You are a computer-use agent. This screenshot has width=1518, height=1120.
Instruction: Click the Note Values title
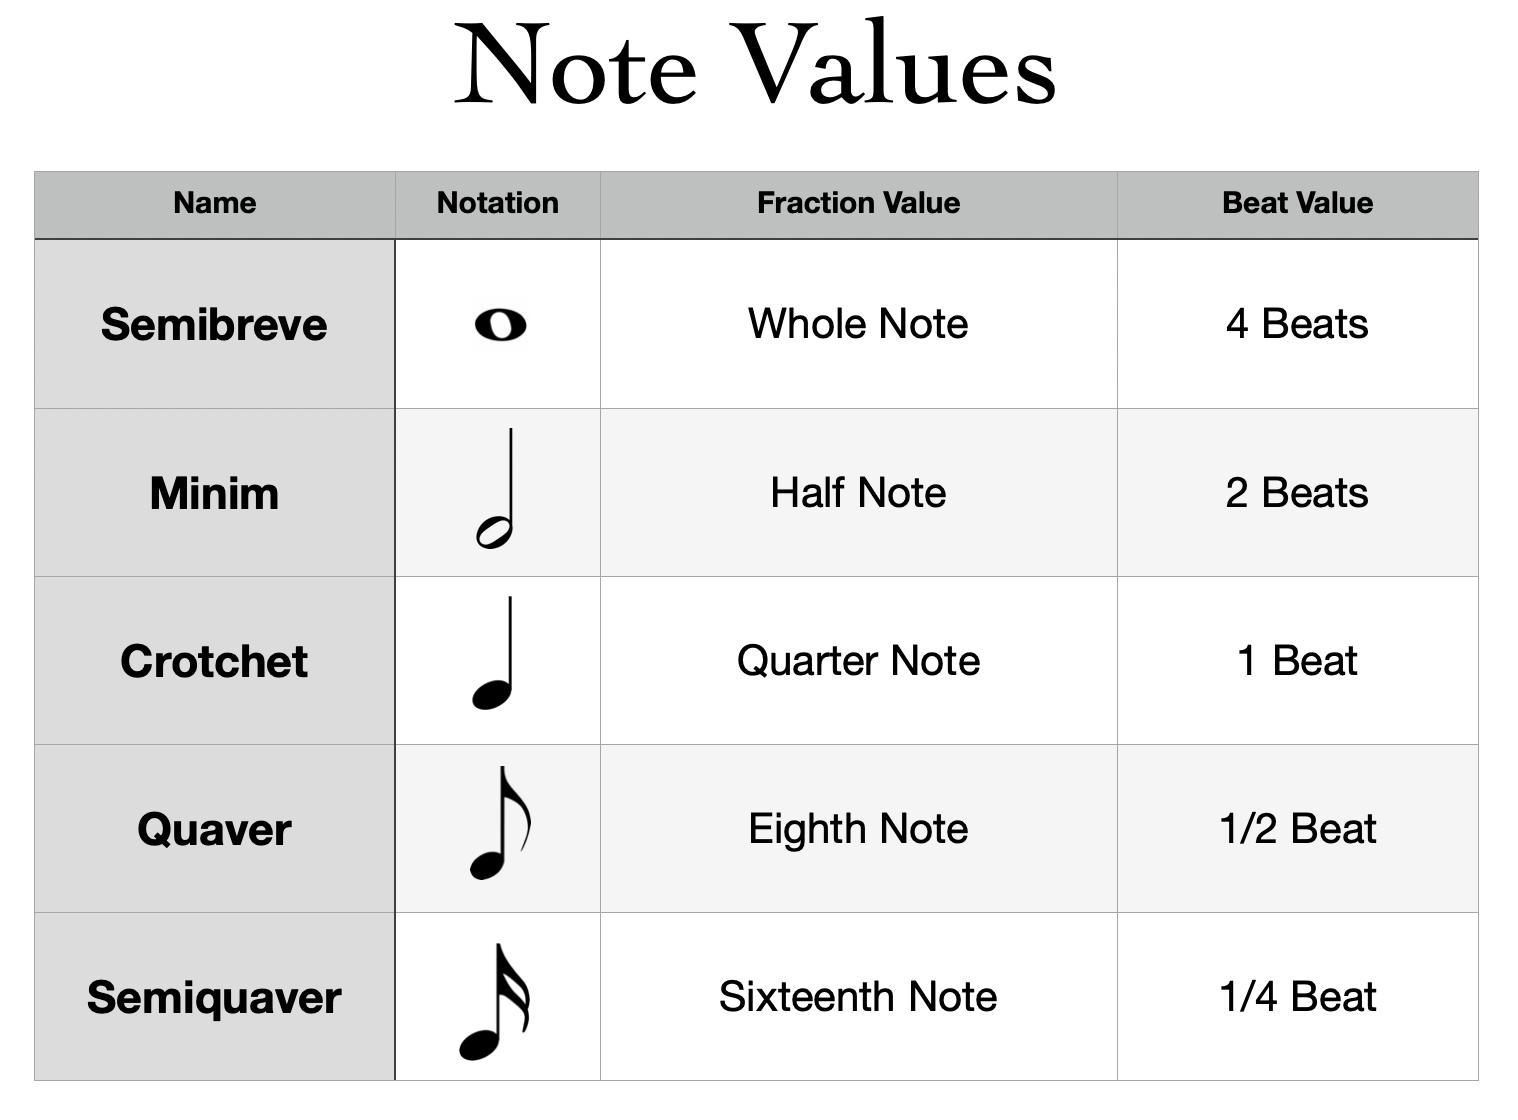pyautogui.click(x=756, y=64)
